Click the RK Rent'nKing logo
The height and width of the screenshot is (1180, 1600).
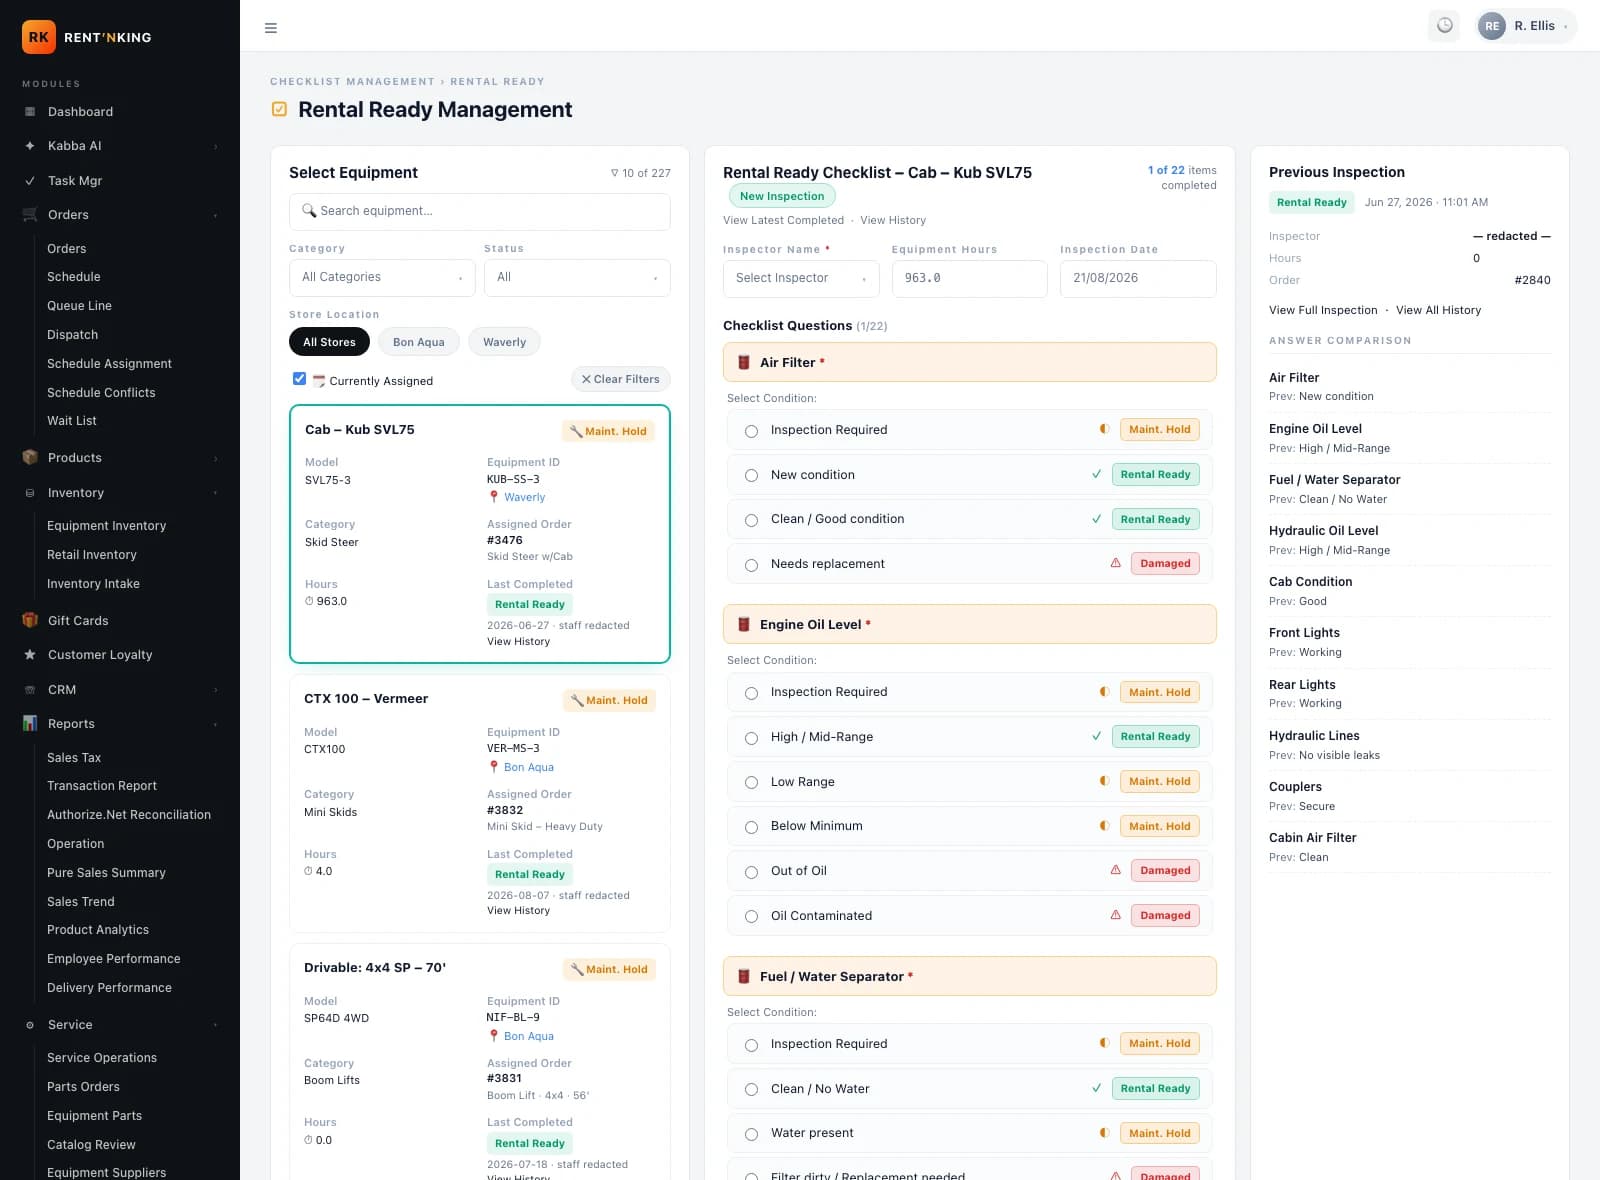point(87,37)
